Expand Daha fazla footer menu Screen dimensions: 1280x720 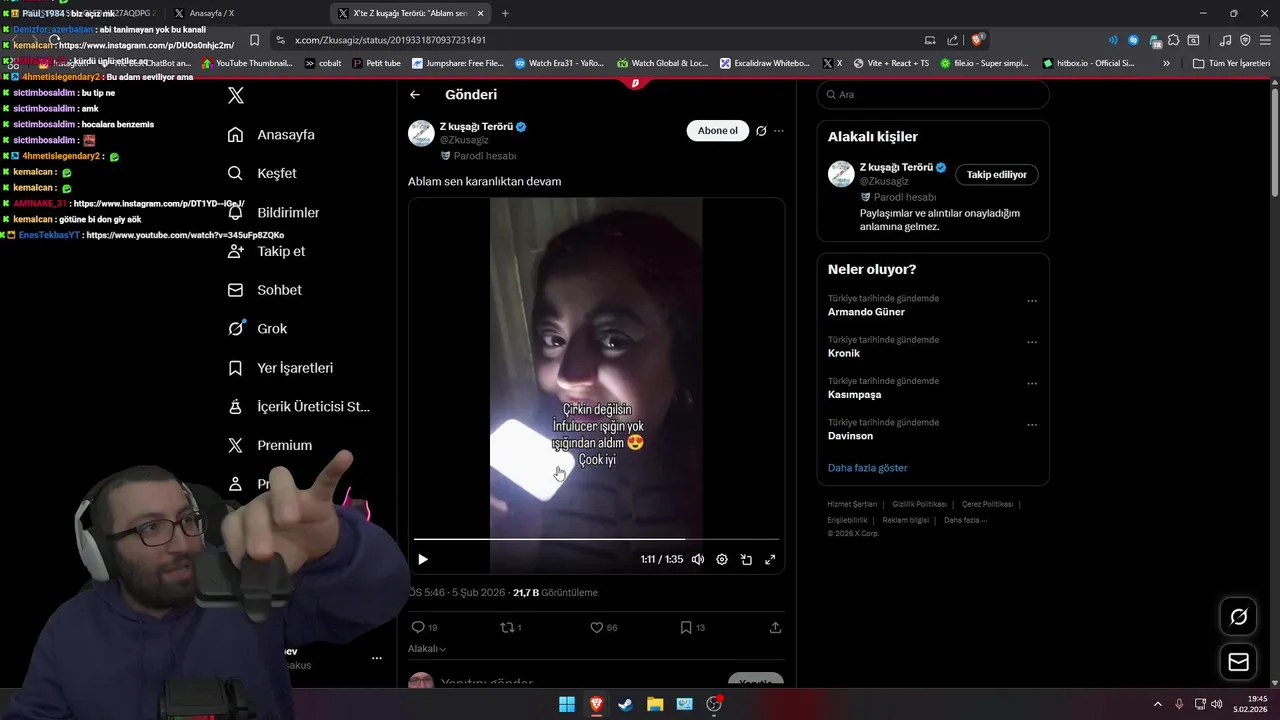[x=965, y=520]
